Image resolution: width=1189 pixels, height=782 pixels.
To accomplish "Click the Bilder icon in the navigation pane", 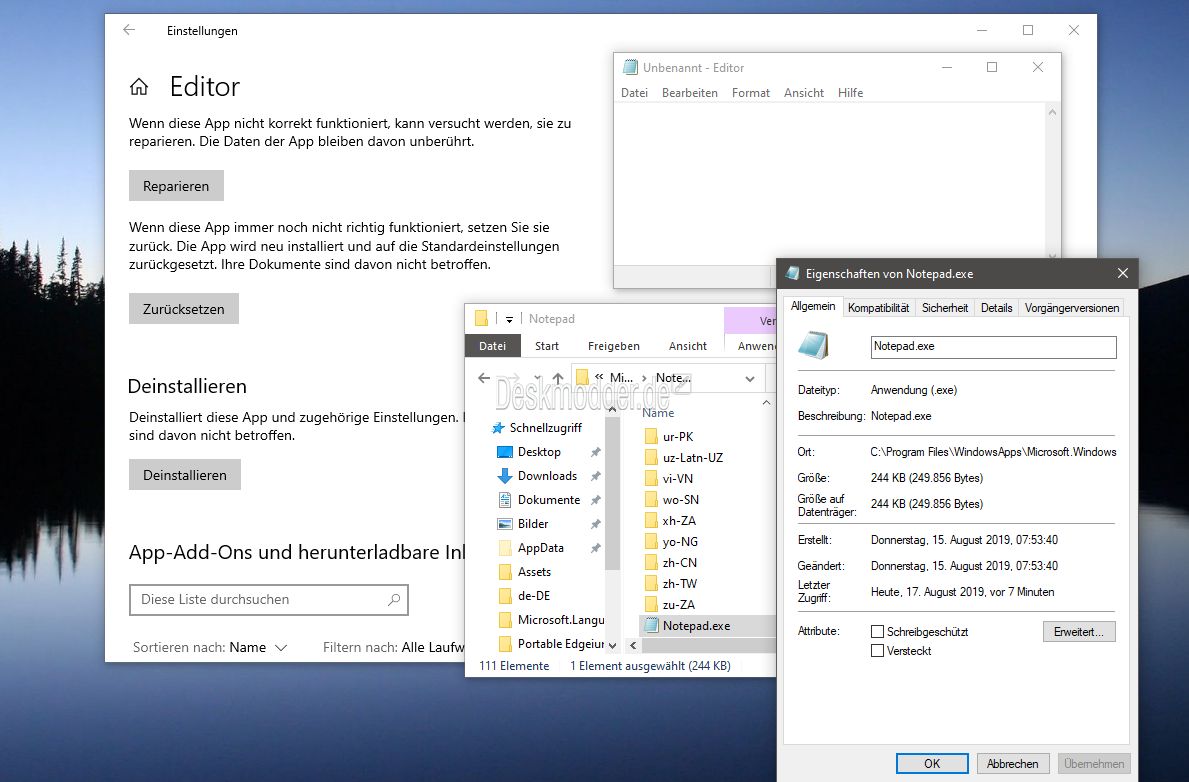I will point(505,524).
